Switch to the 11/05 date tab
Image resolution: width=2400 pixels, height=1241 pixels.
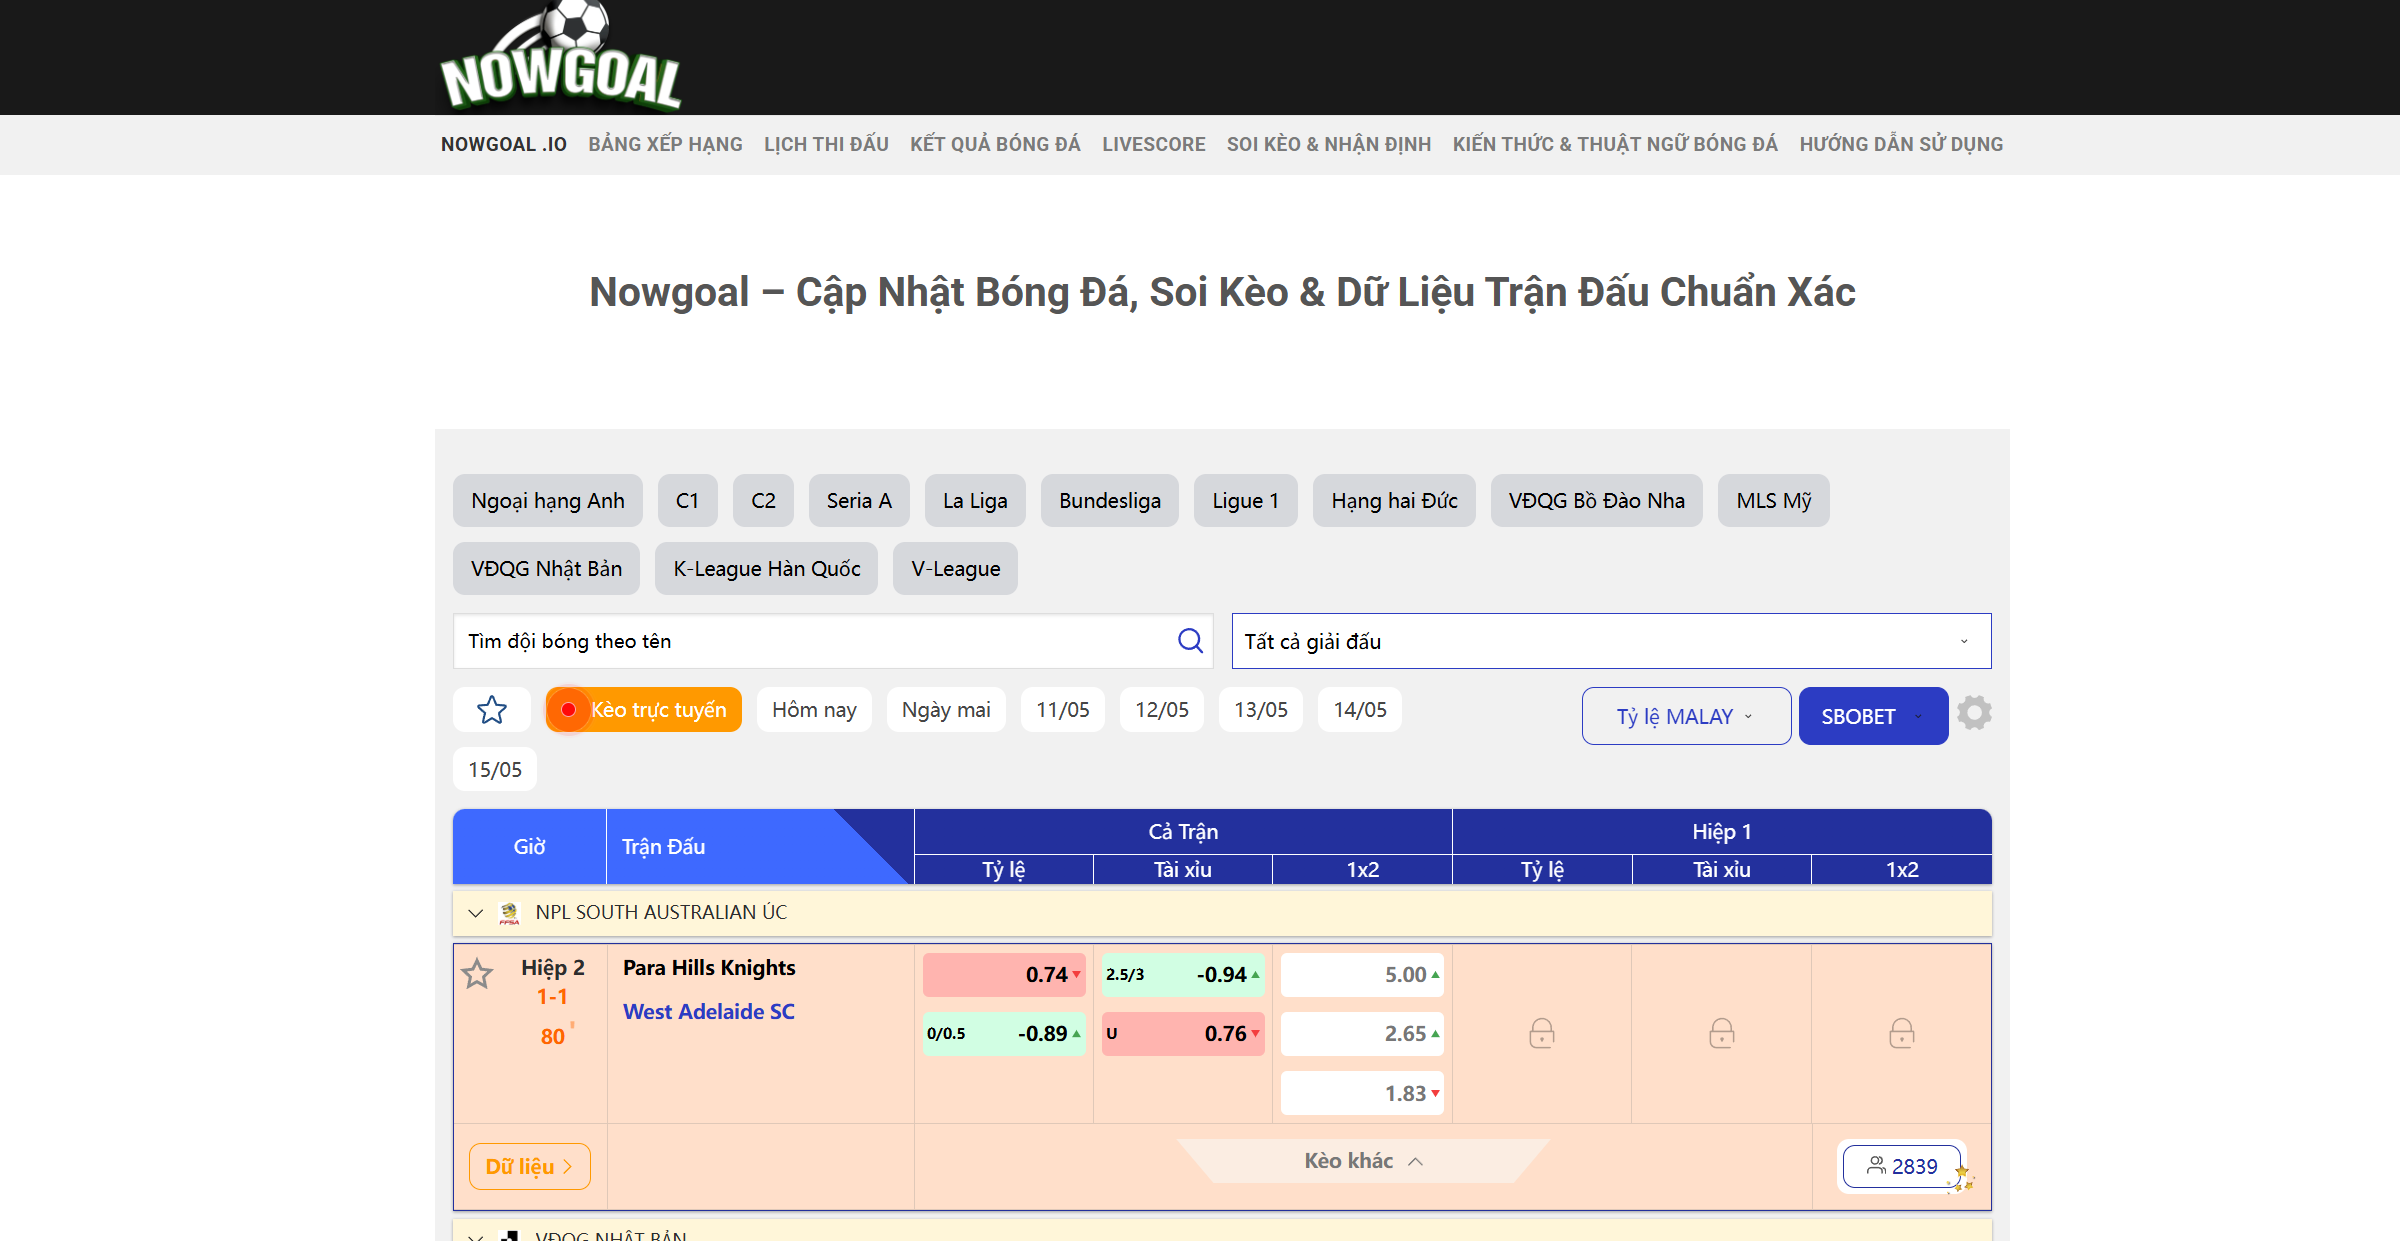[1063, 710]
